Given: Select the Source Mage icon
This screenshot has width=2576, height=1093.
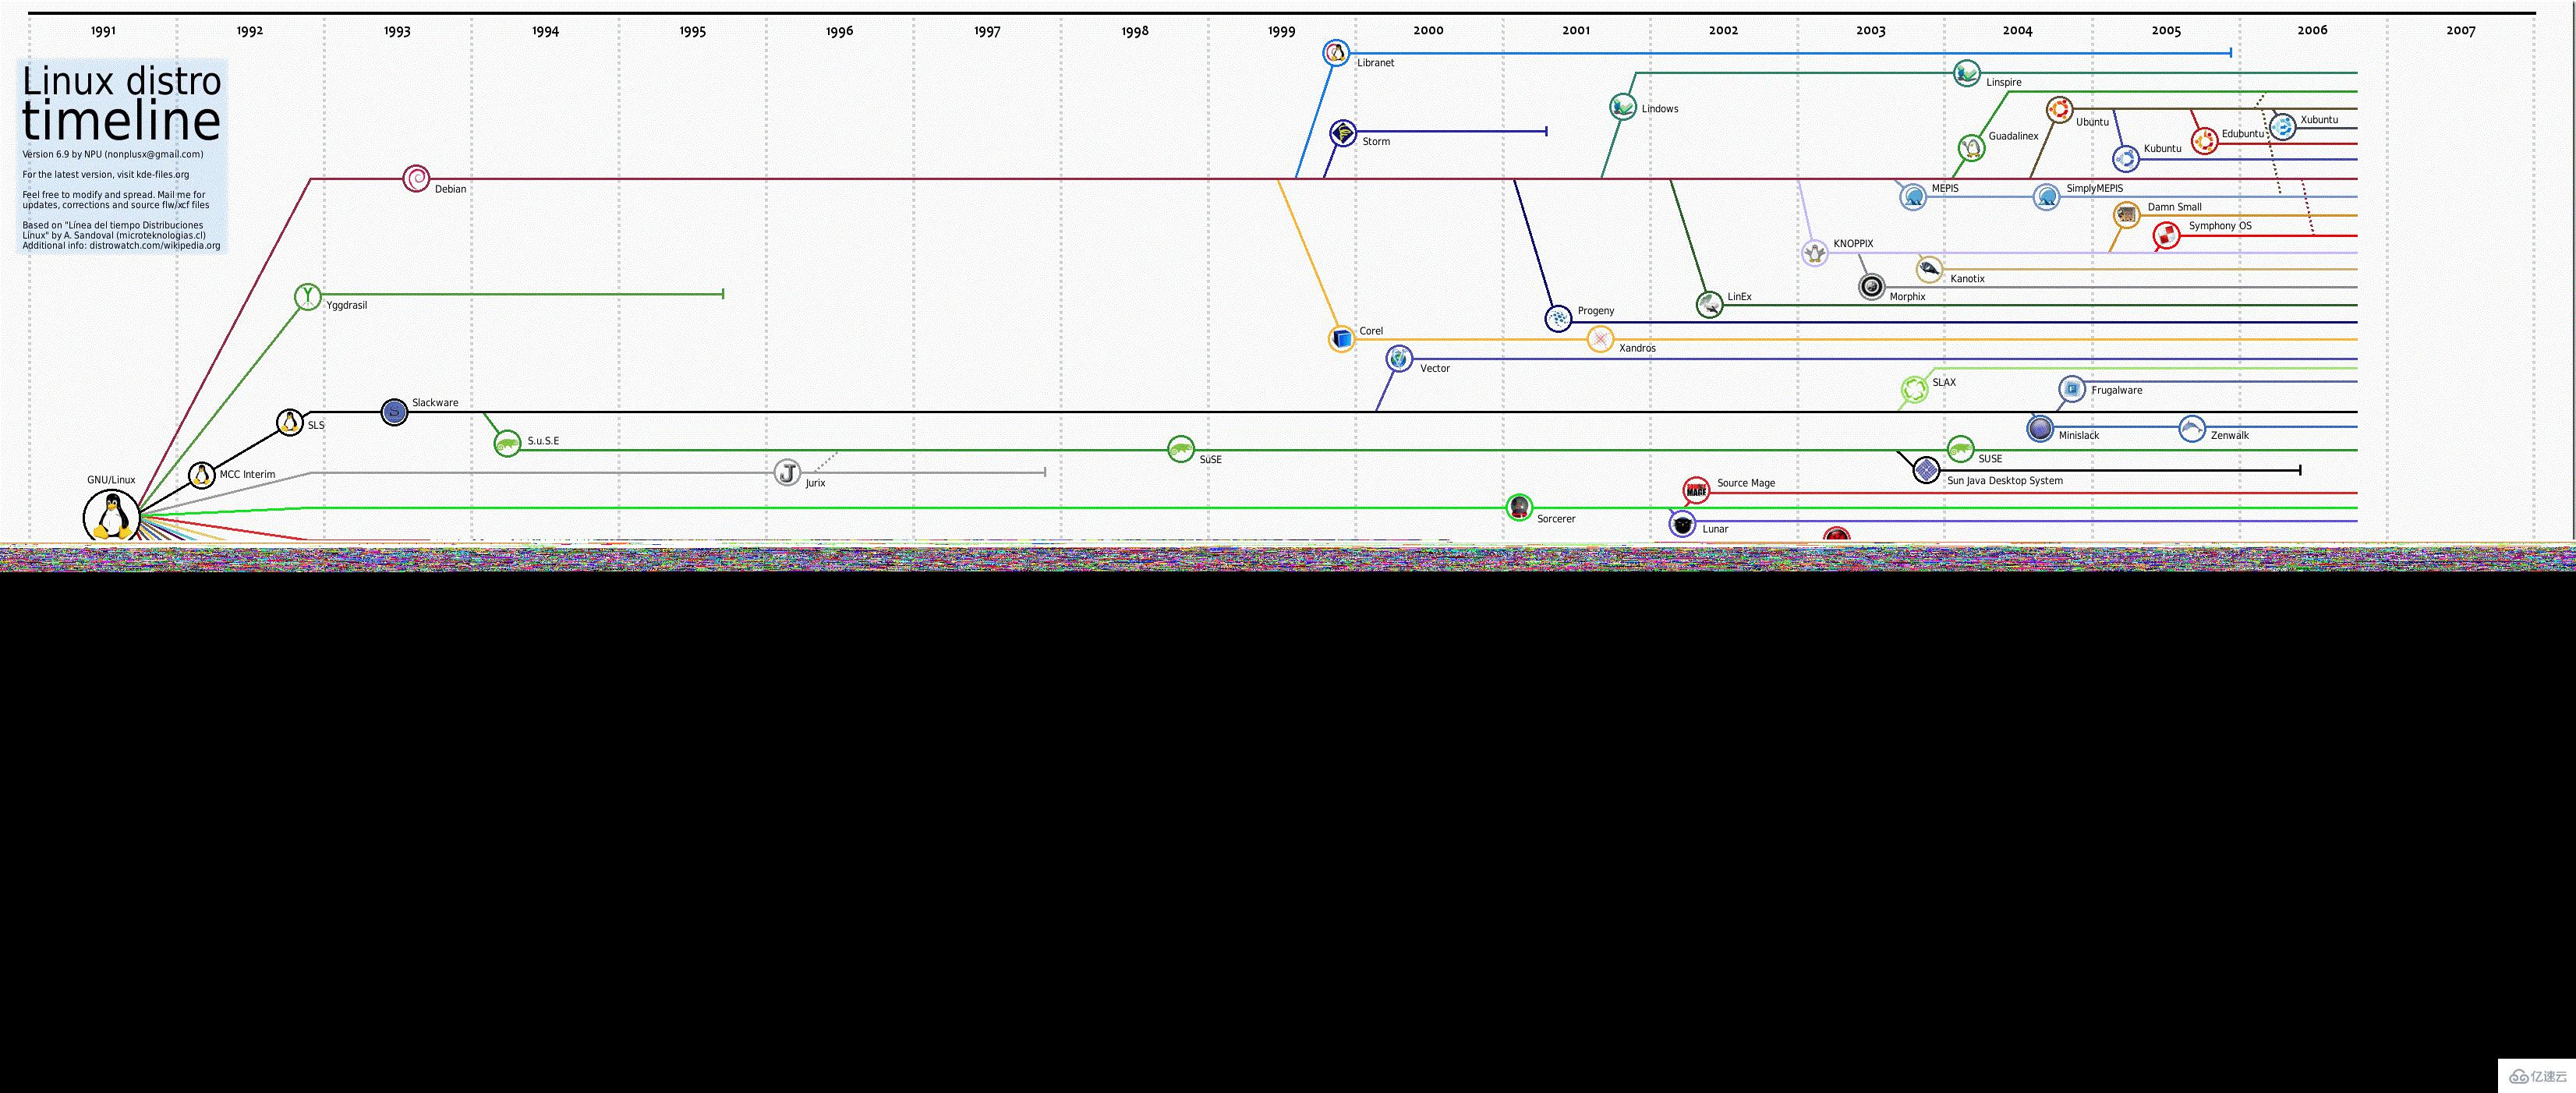Looking at the screenshot, I should [1696, 490].
